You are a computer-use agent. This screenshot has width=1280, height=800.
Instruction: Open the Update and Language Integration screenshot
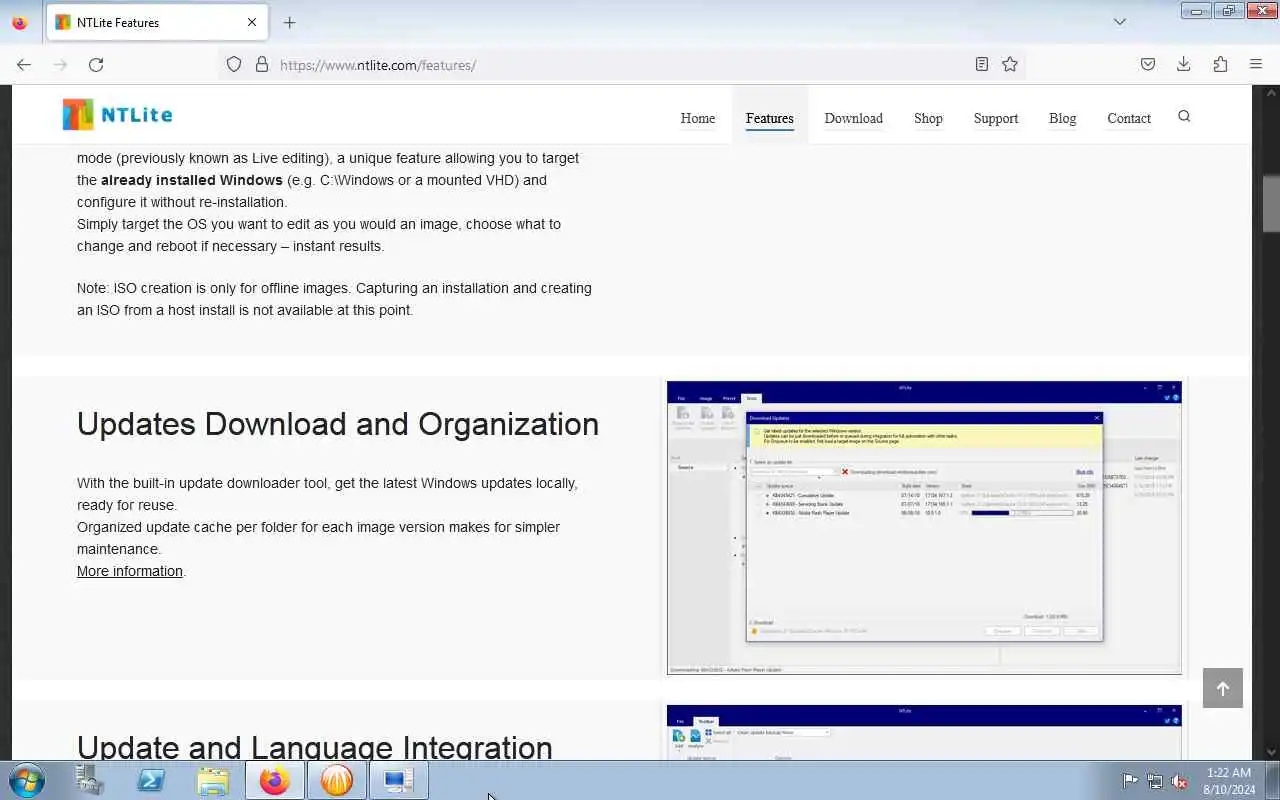click(924, 732)
